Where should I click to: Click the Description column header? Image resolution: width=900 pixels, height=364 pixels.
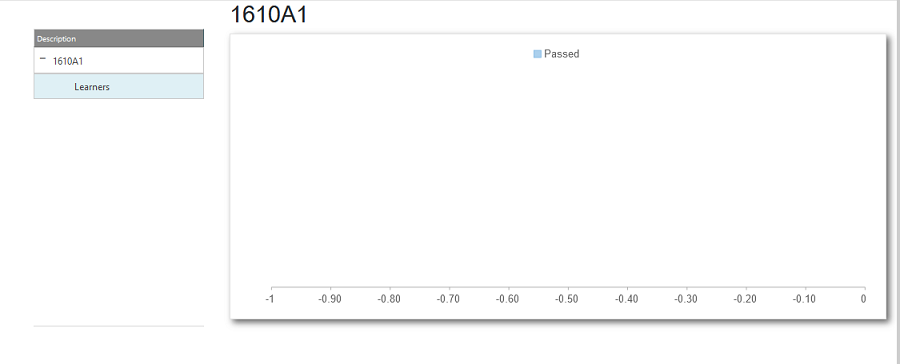tap(119, 38)
